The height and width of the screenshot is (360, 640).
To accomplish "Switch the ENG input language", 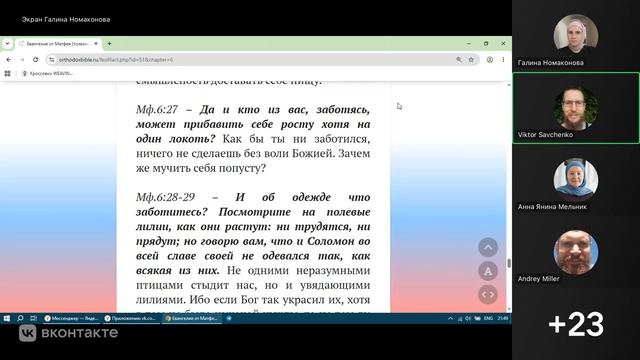I will point(488,318).
